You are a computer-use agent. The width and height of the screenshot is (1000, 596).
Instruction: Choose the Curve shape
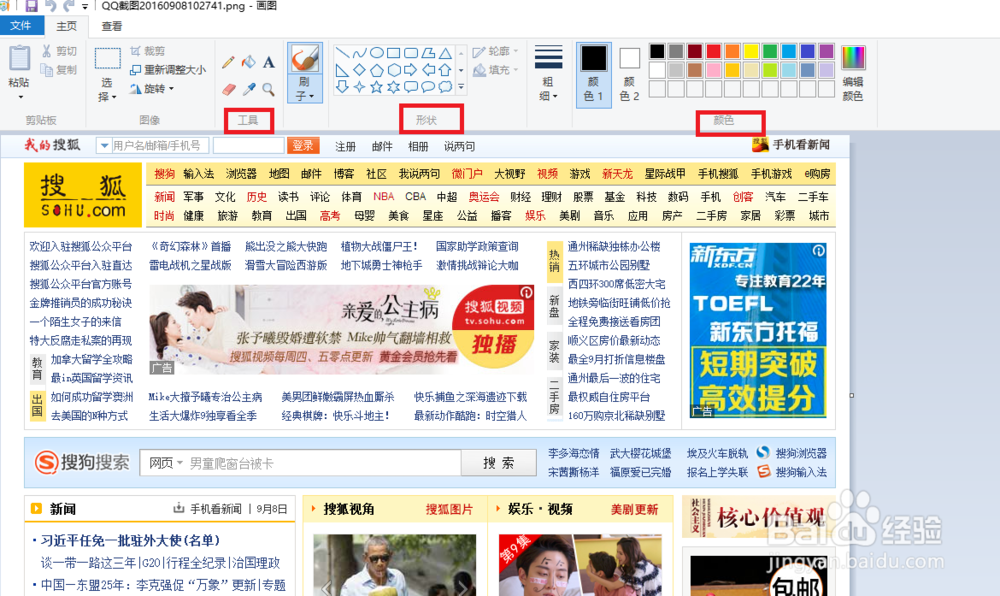click(360, 53)
